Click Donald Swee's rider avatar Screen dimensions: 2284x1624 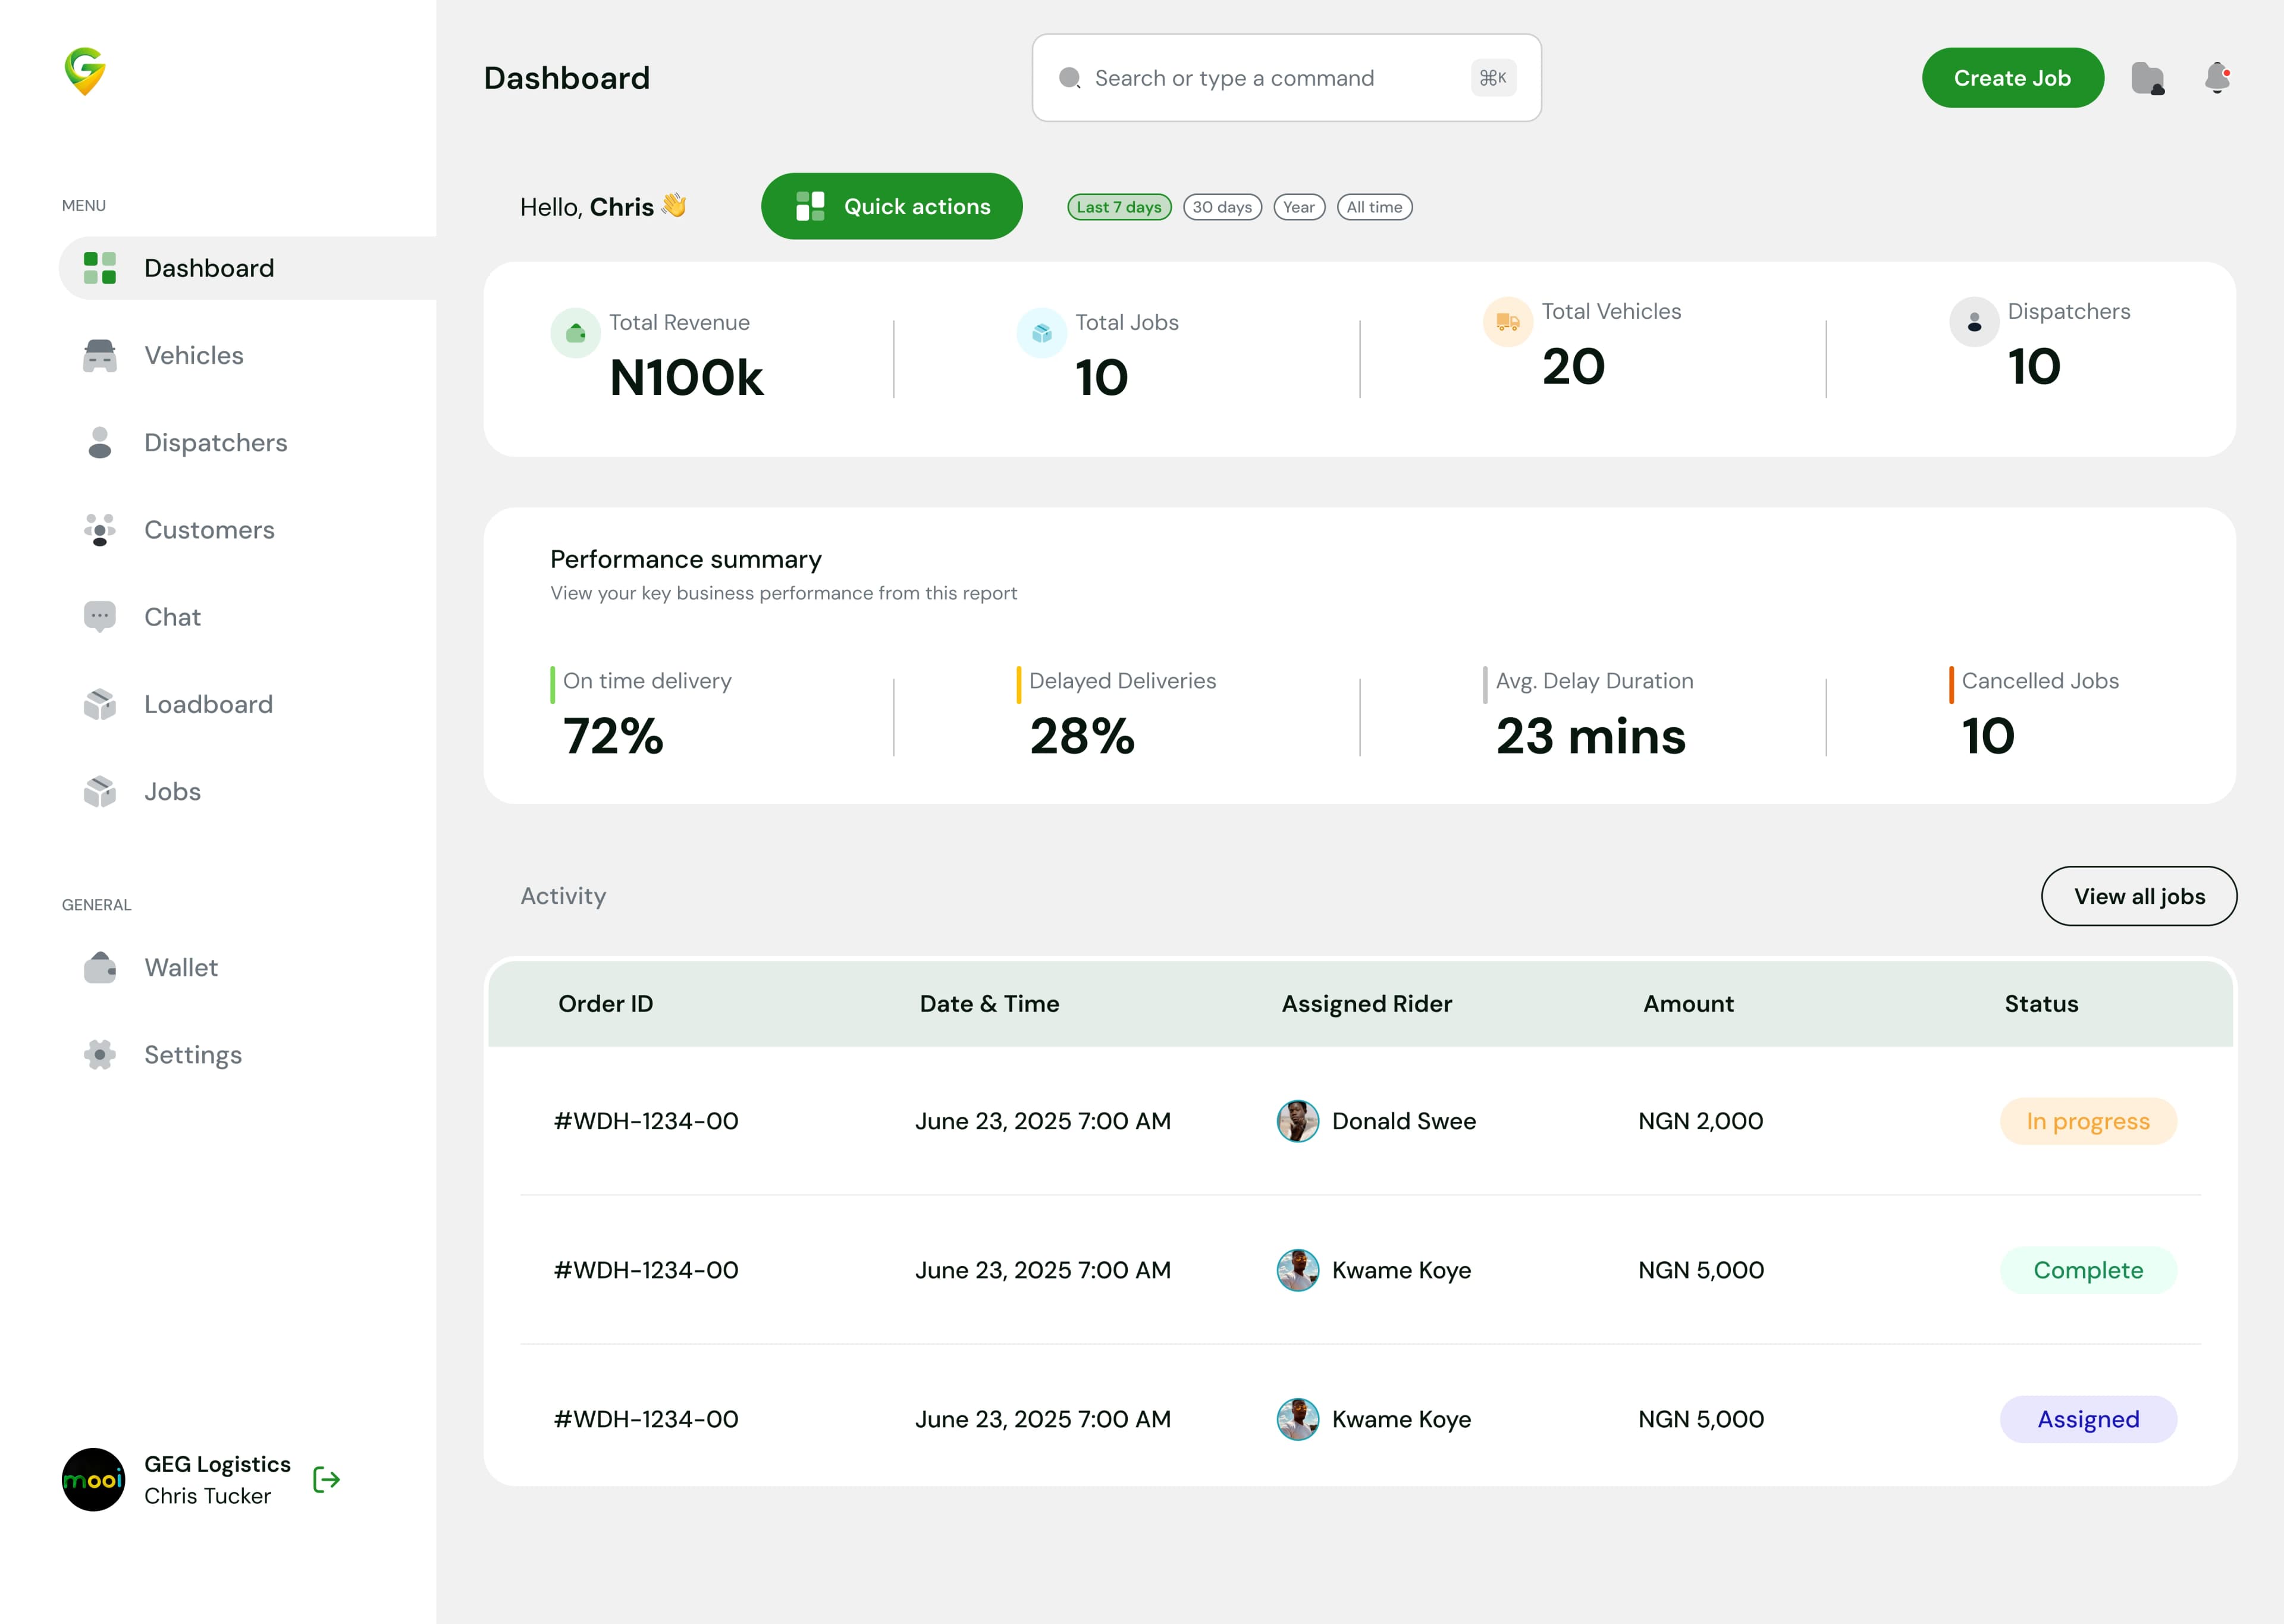(1298, 1121)
